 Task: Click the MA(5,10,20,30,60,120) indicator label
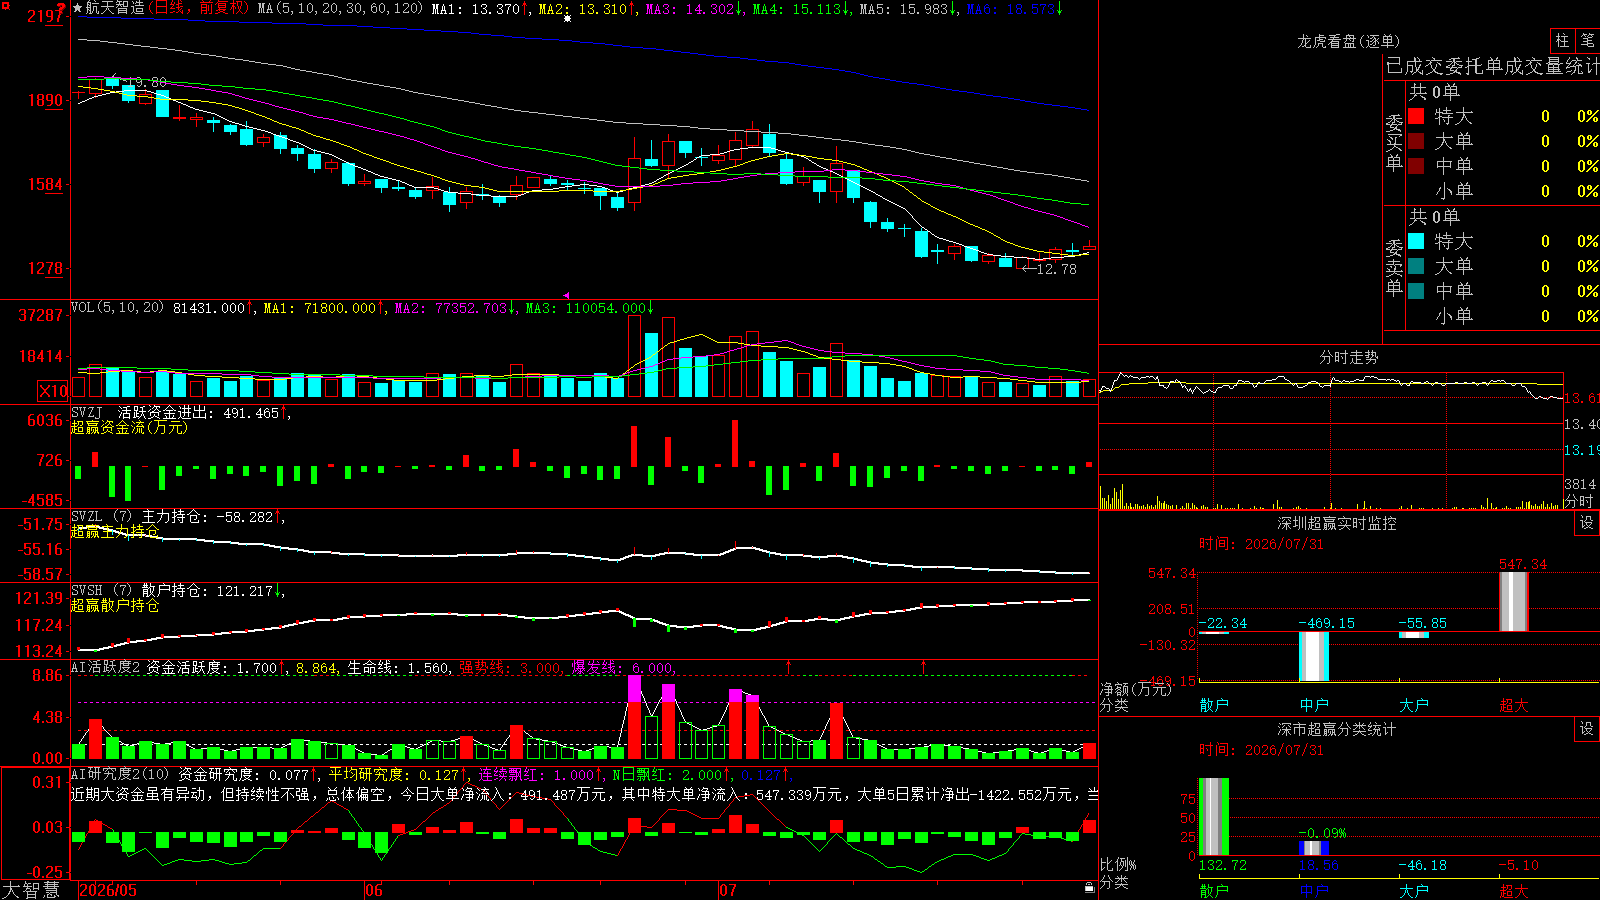click(x=340, y=8)
